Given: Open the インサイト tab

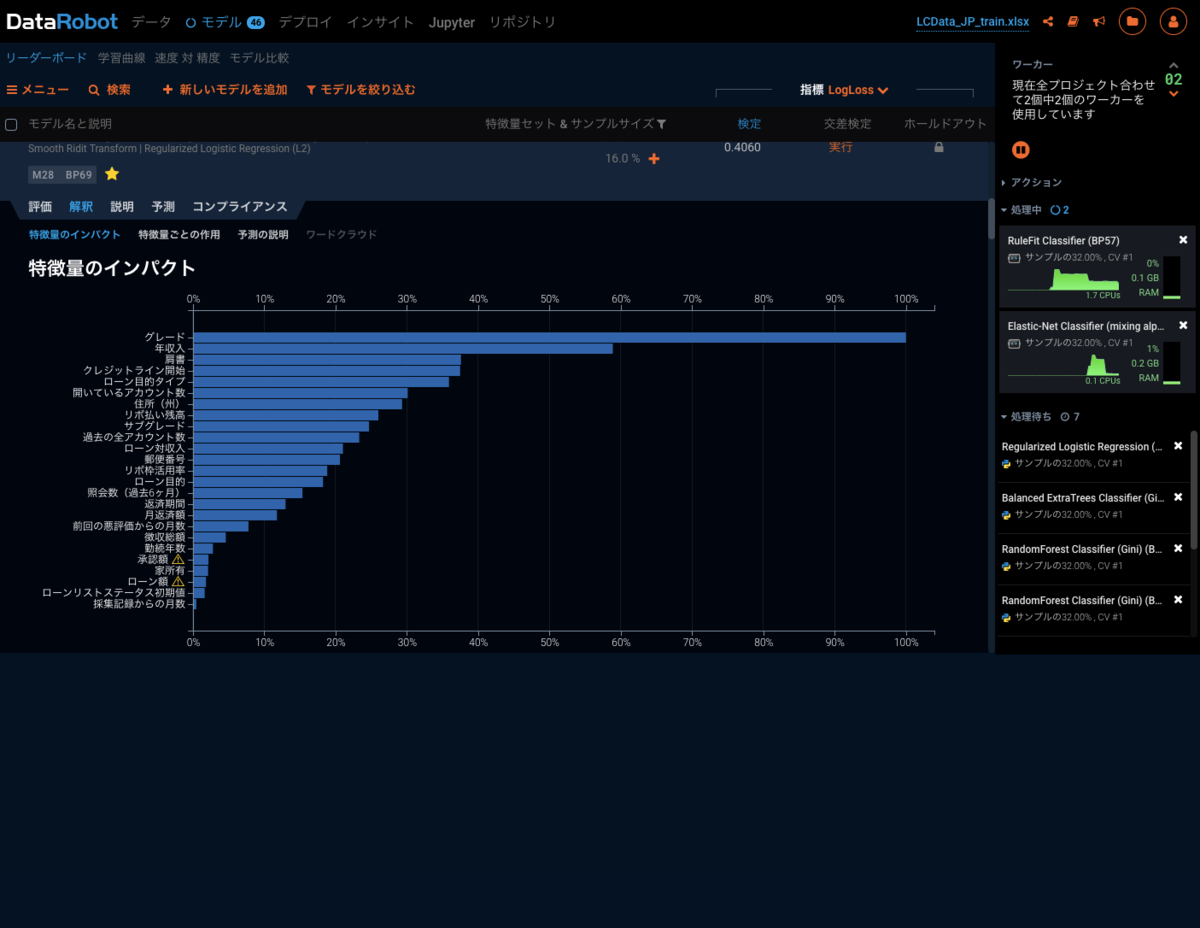Looking at the screenshot, I should 380,22.
